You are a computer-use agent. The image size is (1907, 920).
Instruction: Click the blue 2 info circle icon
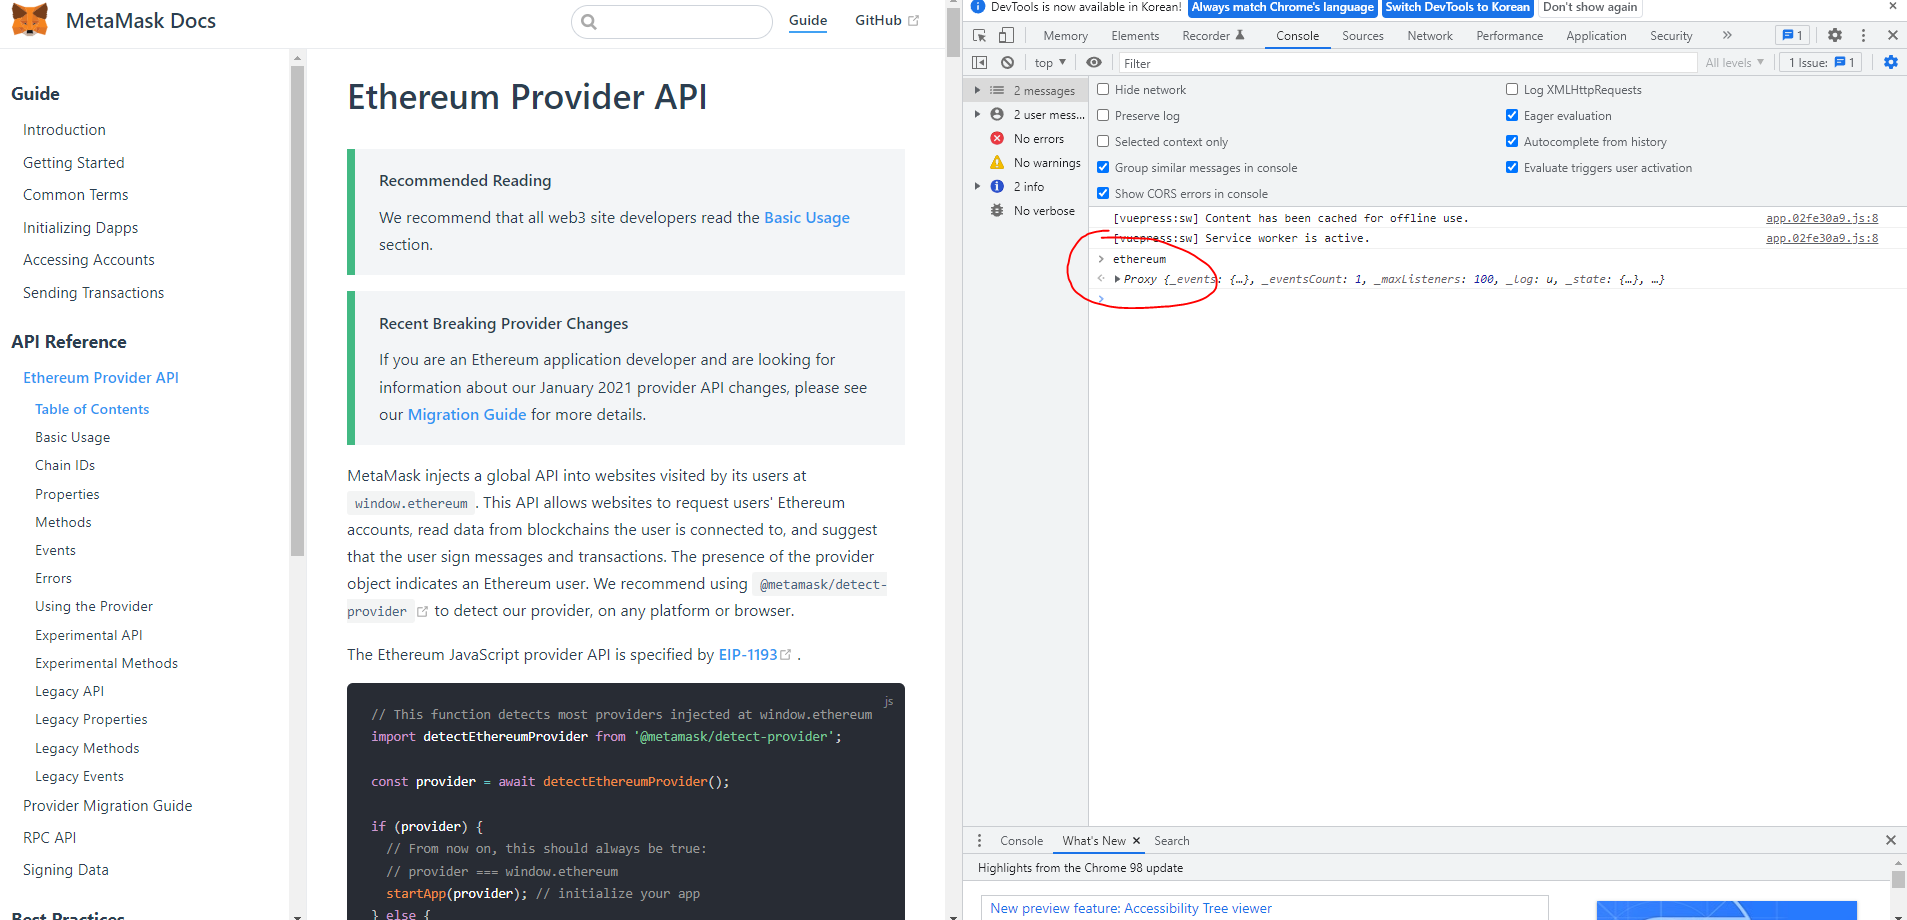997,186
